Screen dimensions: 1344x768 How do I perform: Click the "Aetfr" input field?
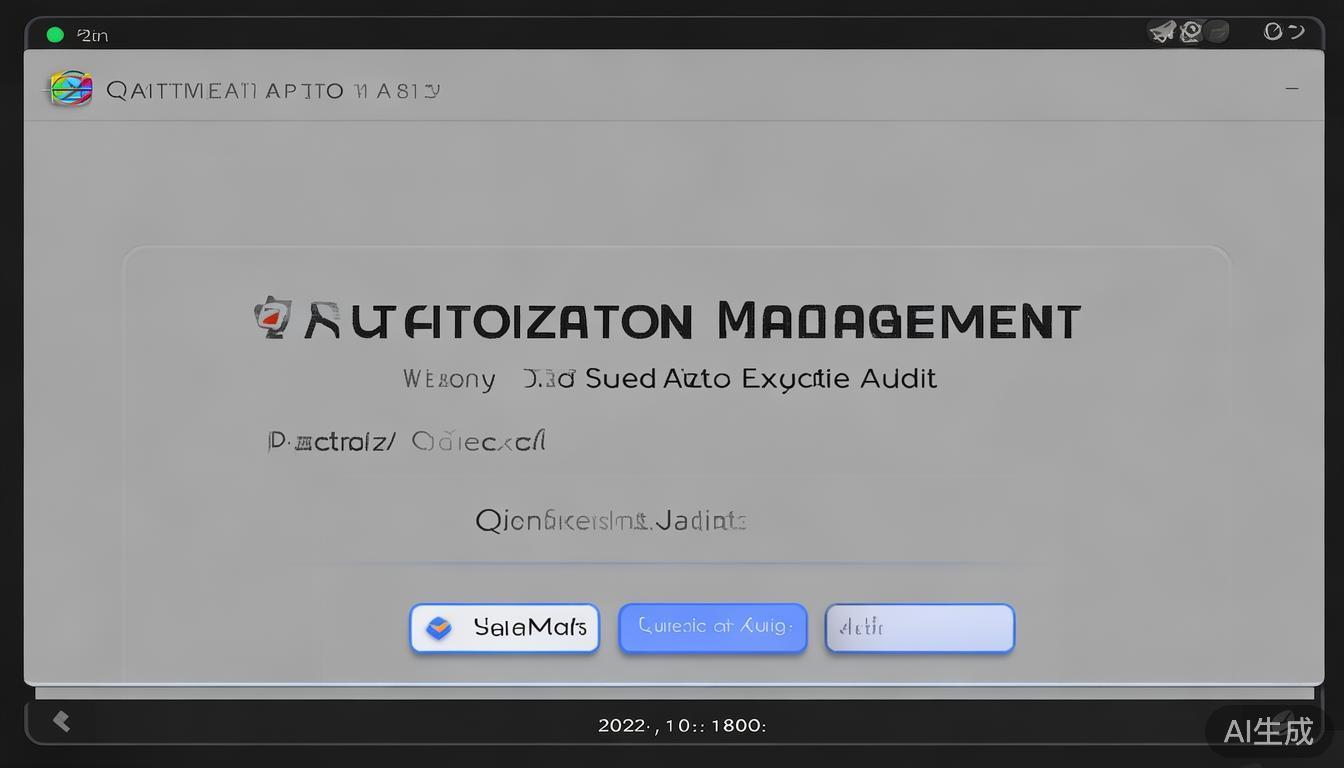pos(920,628)
